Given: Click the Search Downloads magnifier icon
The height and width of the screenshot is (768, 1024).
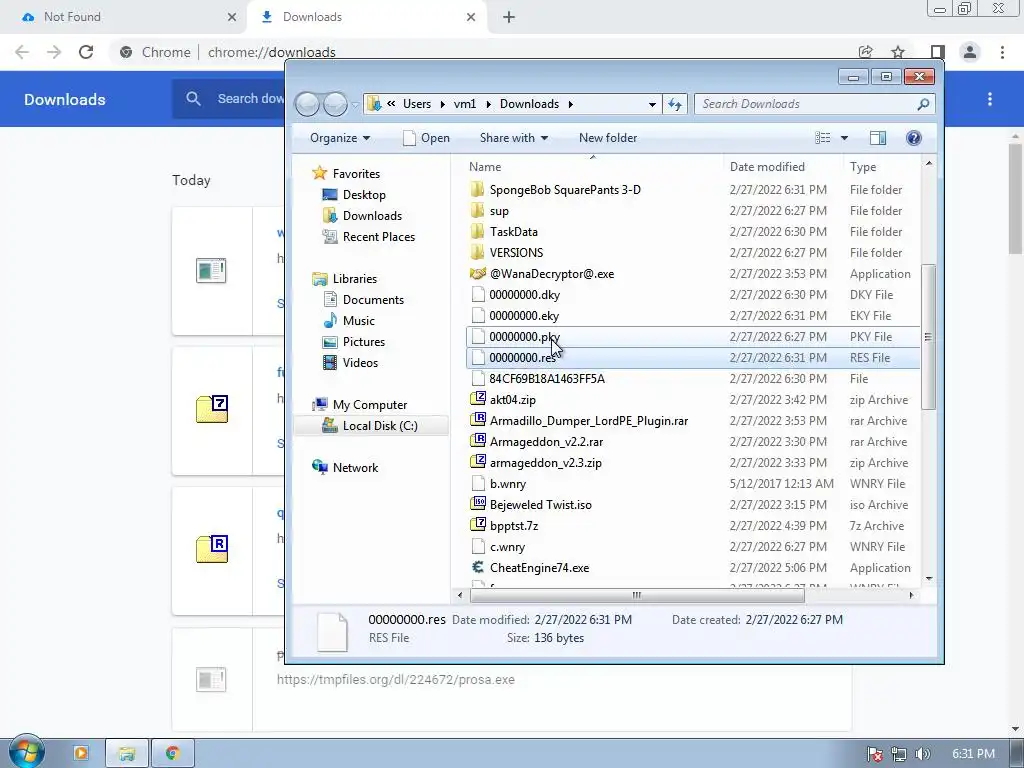Looking at the screenshot, I should click(923, 104).
